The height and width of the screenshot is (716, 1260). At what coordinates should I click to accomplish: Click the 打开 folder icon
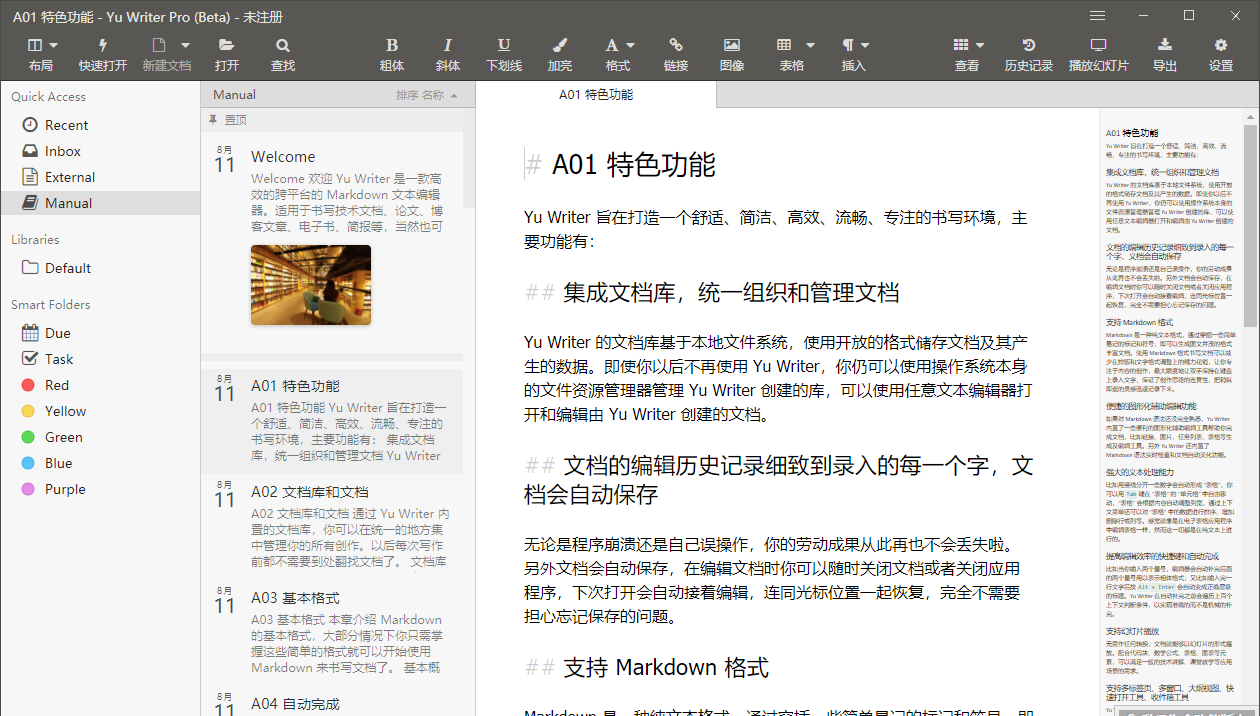227,45
